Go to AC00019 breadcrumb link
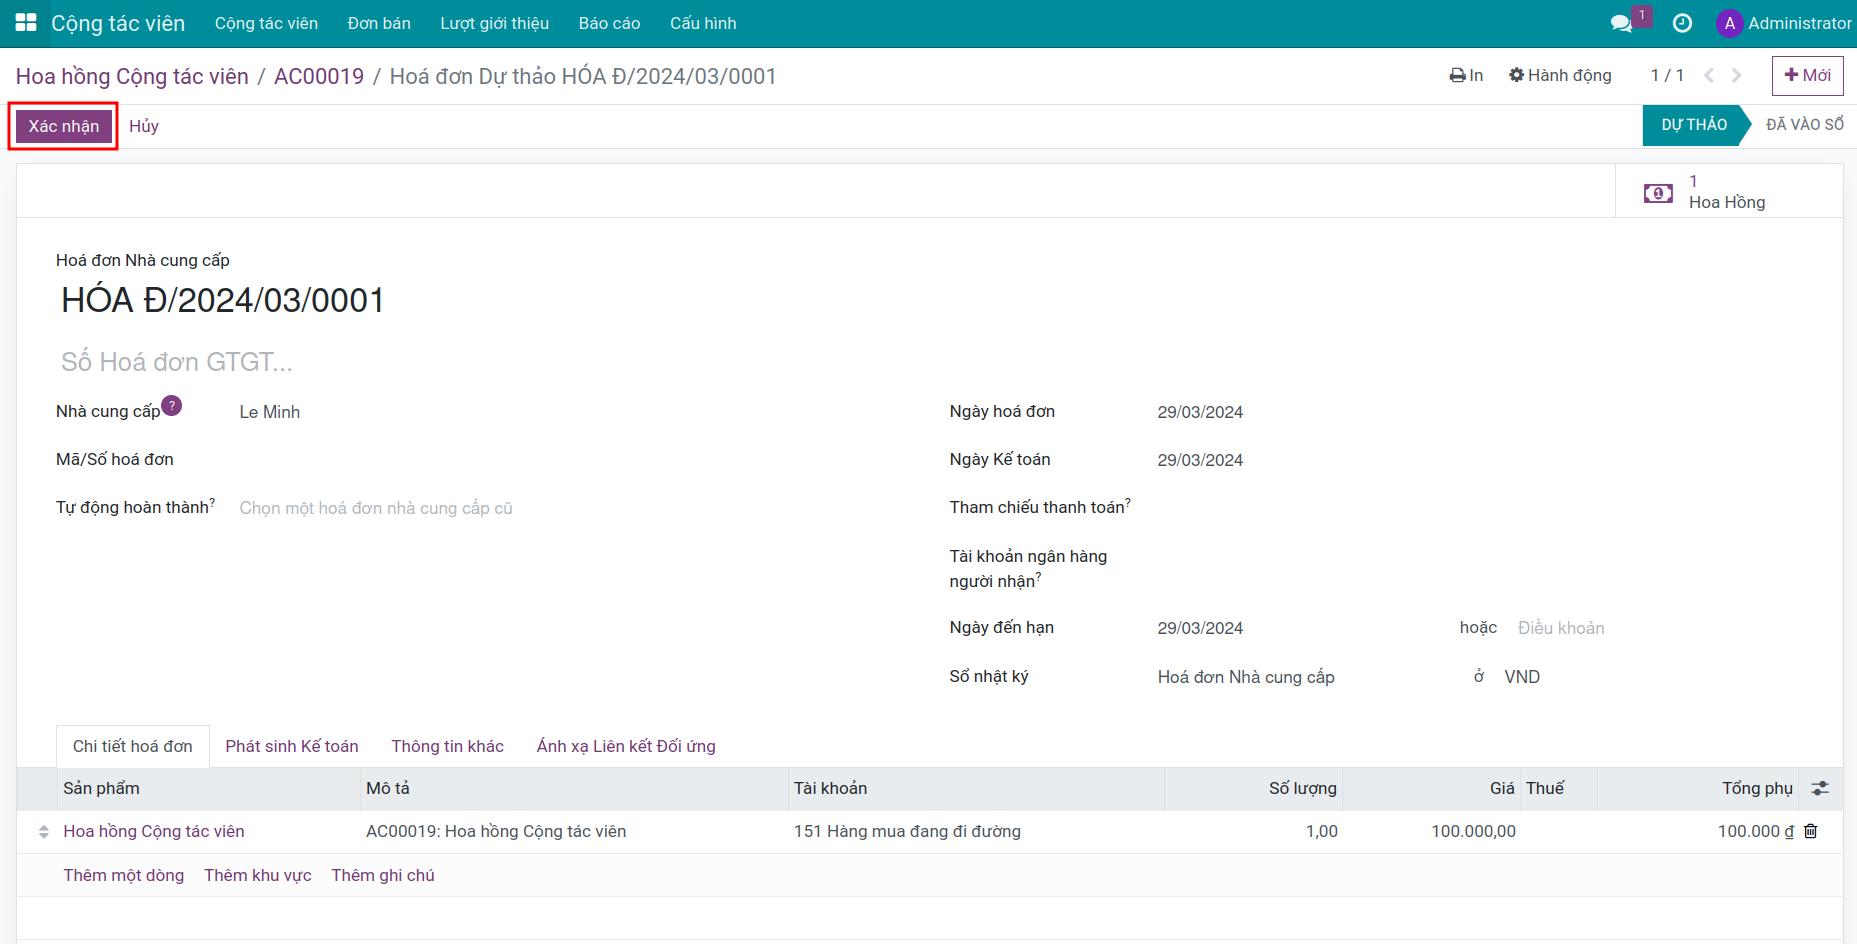Image resolution: width=1857 pixels, height=944 pixels. tap(319, 77)
